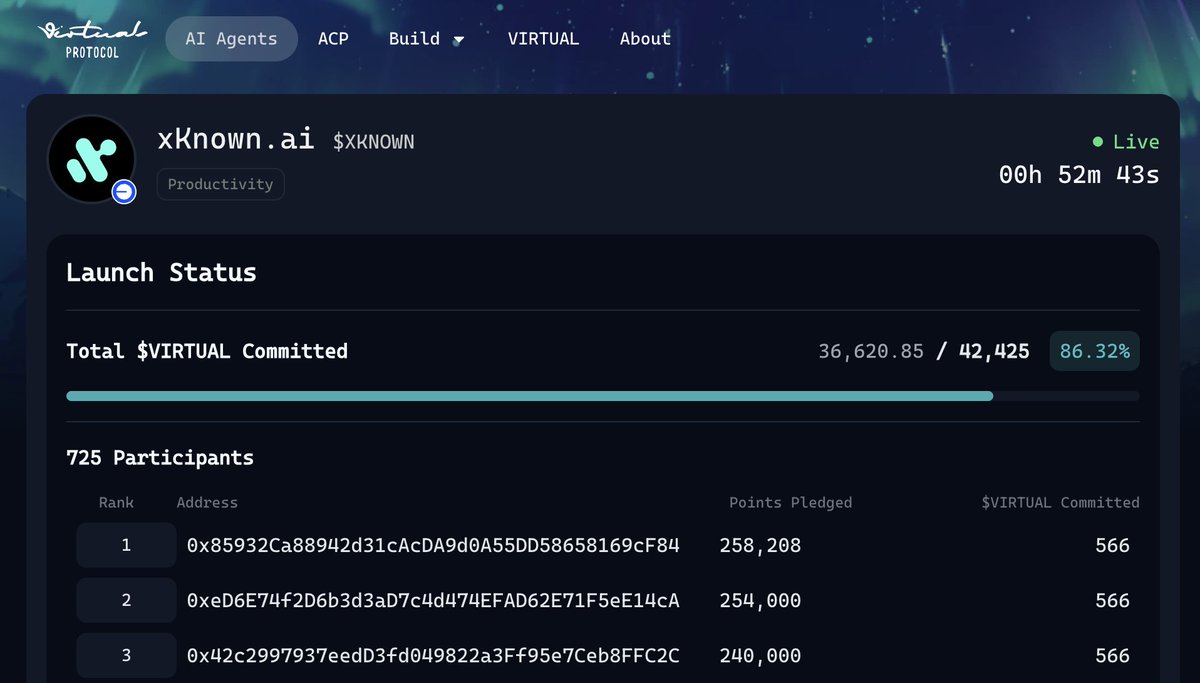Select the 86.32% completion badge
Image resolution: width=1200 pixels, height=683 pixels.
pos(1094,351)
